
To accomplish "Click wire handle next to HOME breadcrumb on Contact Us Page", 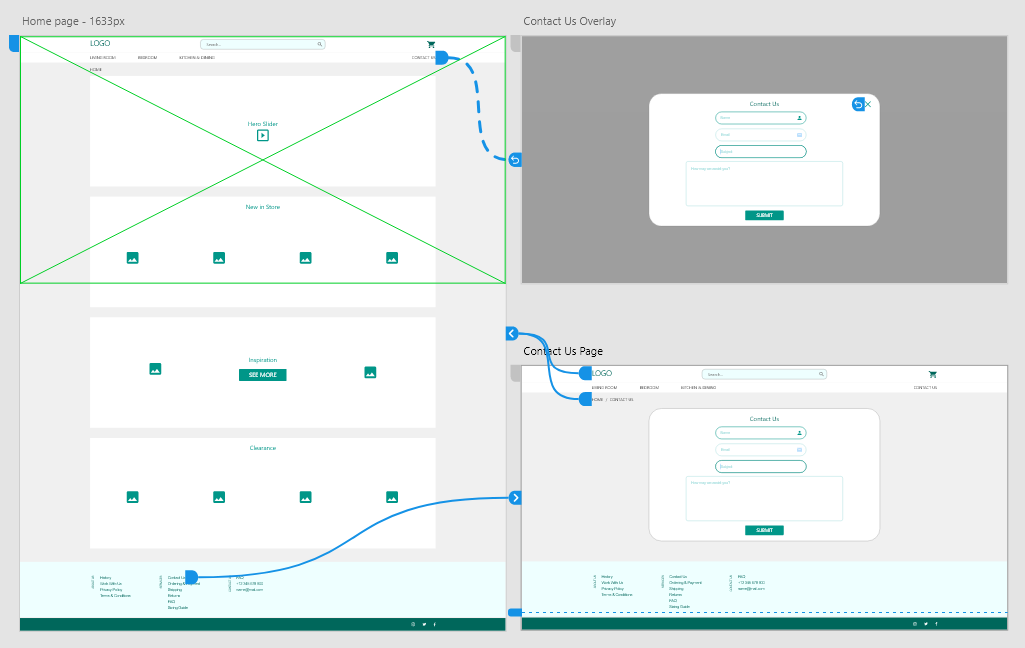I will [x=586, y=399].
